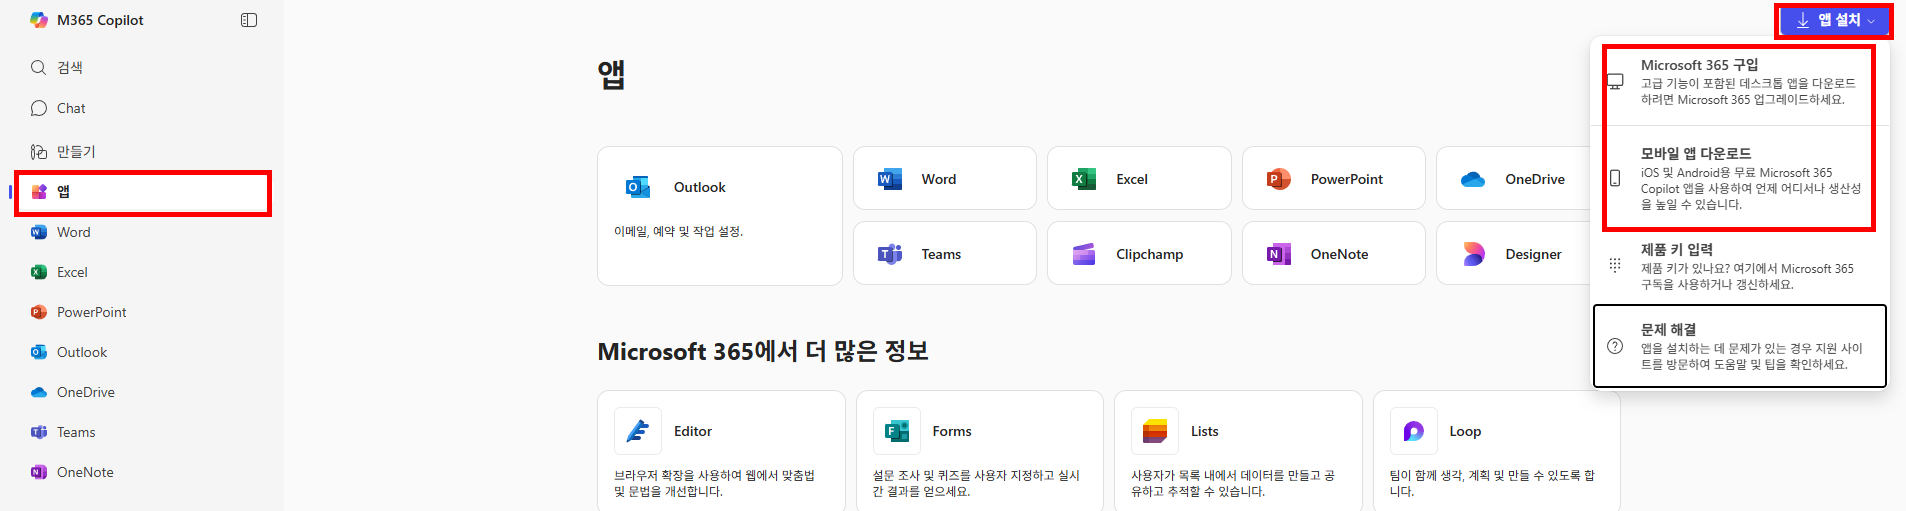Open the Word label in the sidebar
Image resolution: width=1906 pixels, height=511 pixels.
(x=74, y=232)
